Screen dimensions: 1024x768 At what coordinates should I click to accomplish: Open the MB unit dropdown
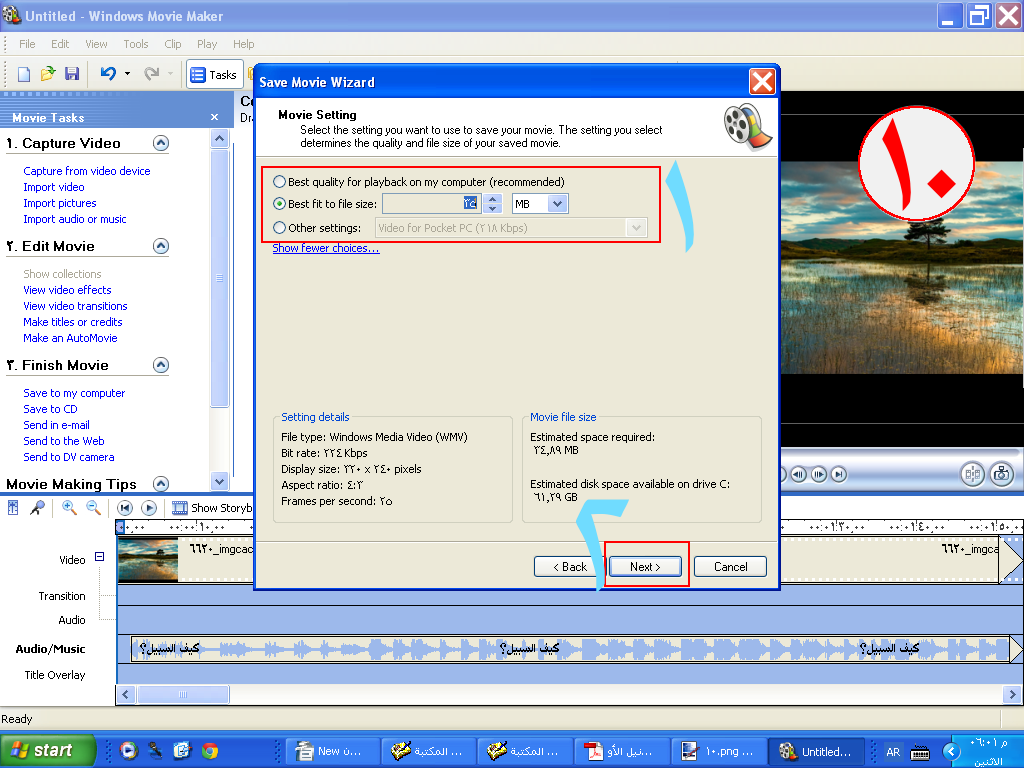557,204
